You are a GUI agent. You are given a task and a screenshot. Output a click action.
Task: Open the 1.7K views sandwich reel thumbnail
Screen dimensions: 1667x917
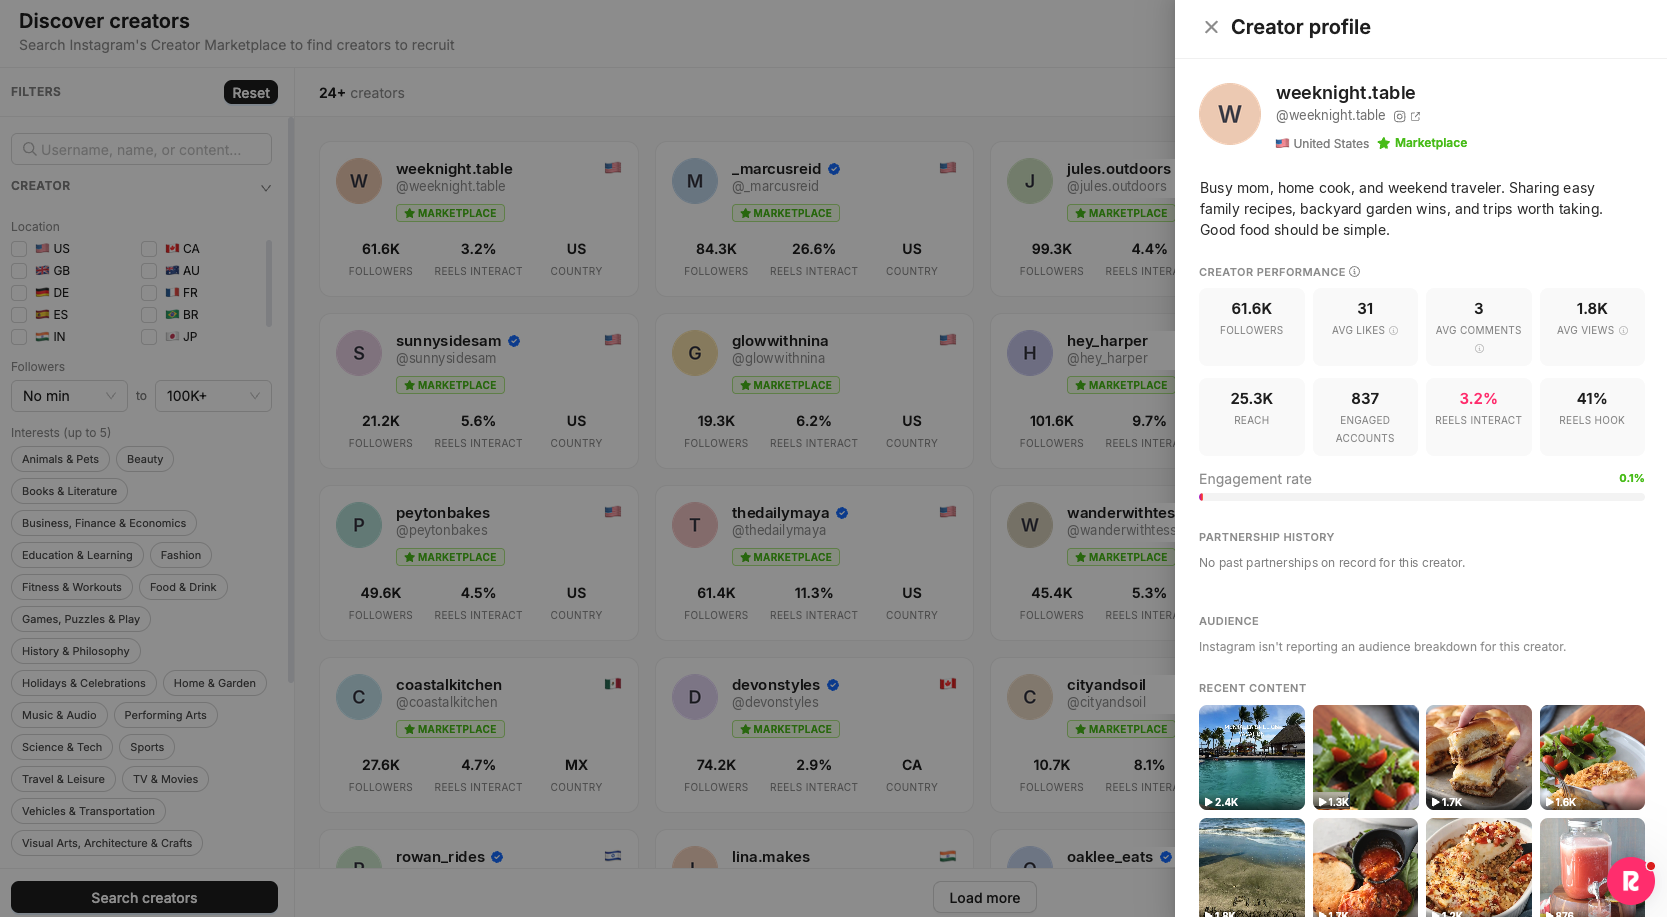tap(1479, 757)
